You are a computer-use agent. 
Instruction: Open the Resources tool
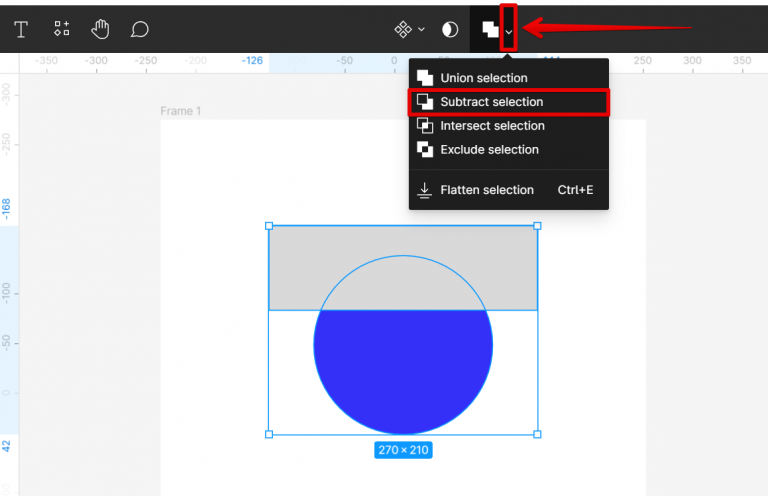62,29
